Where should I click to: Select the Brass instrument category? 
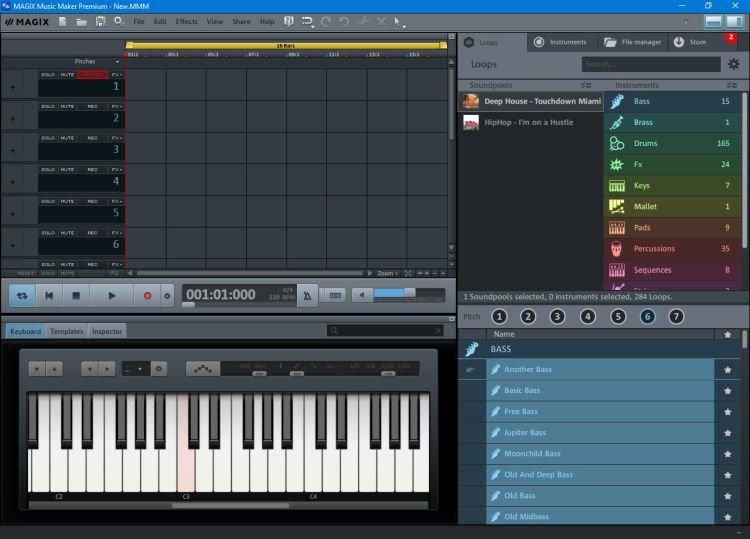(x=672, y=122)
